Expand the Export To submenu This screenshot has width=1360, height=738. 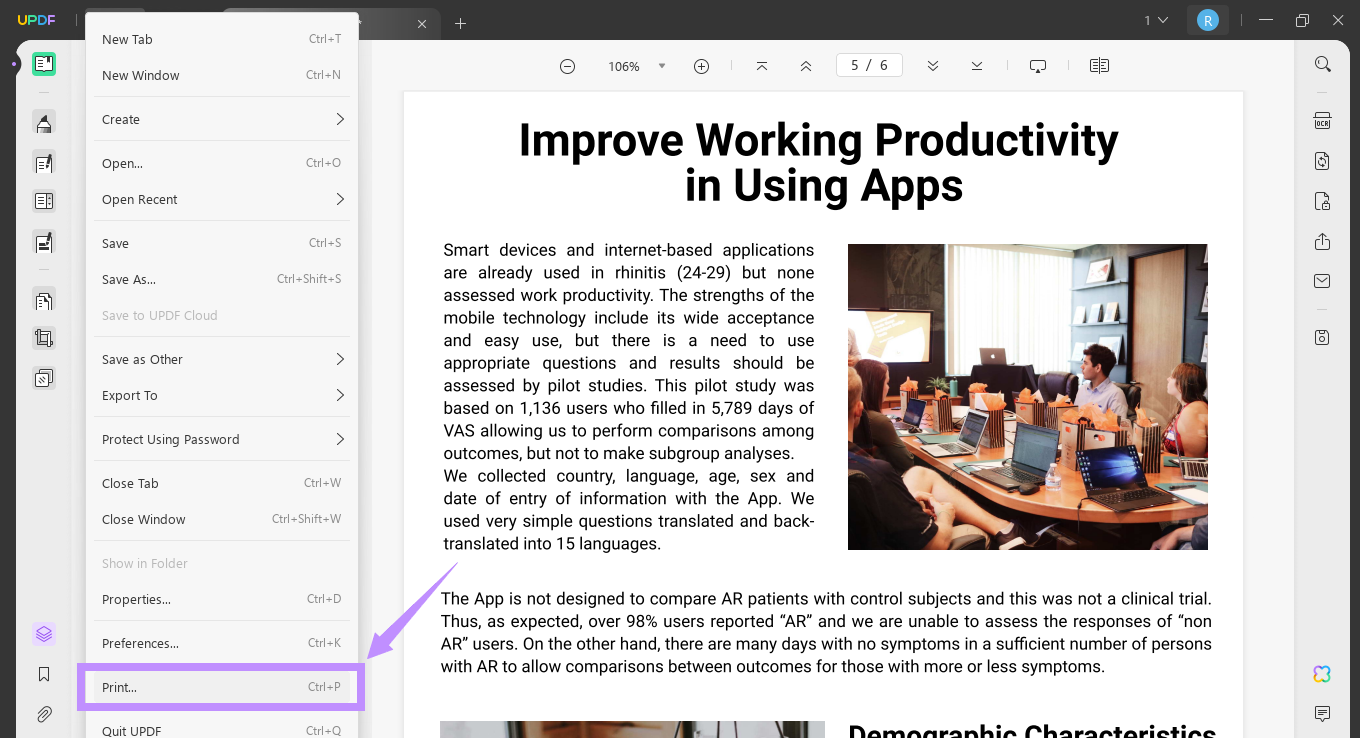coord(220,395)
